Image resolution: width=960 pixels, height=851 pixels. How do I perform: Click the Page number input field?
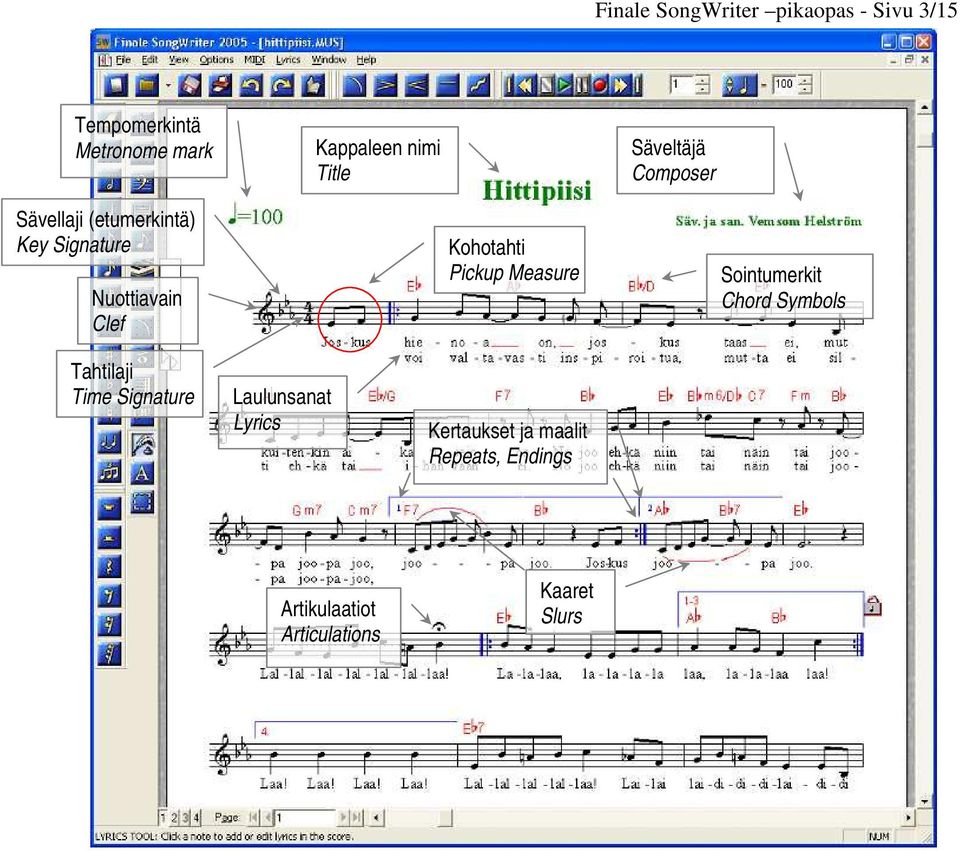click(x=305, y=817)
